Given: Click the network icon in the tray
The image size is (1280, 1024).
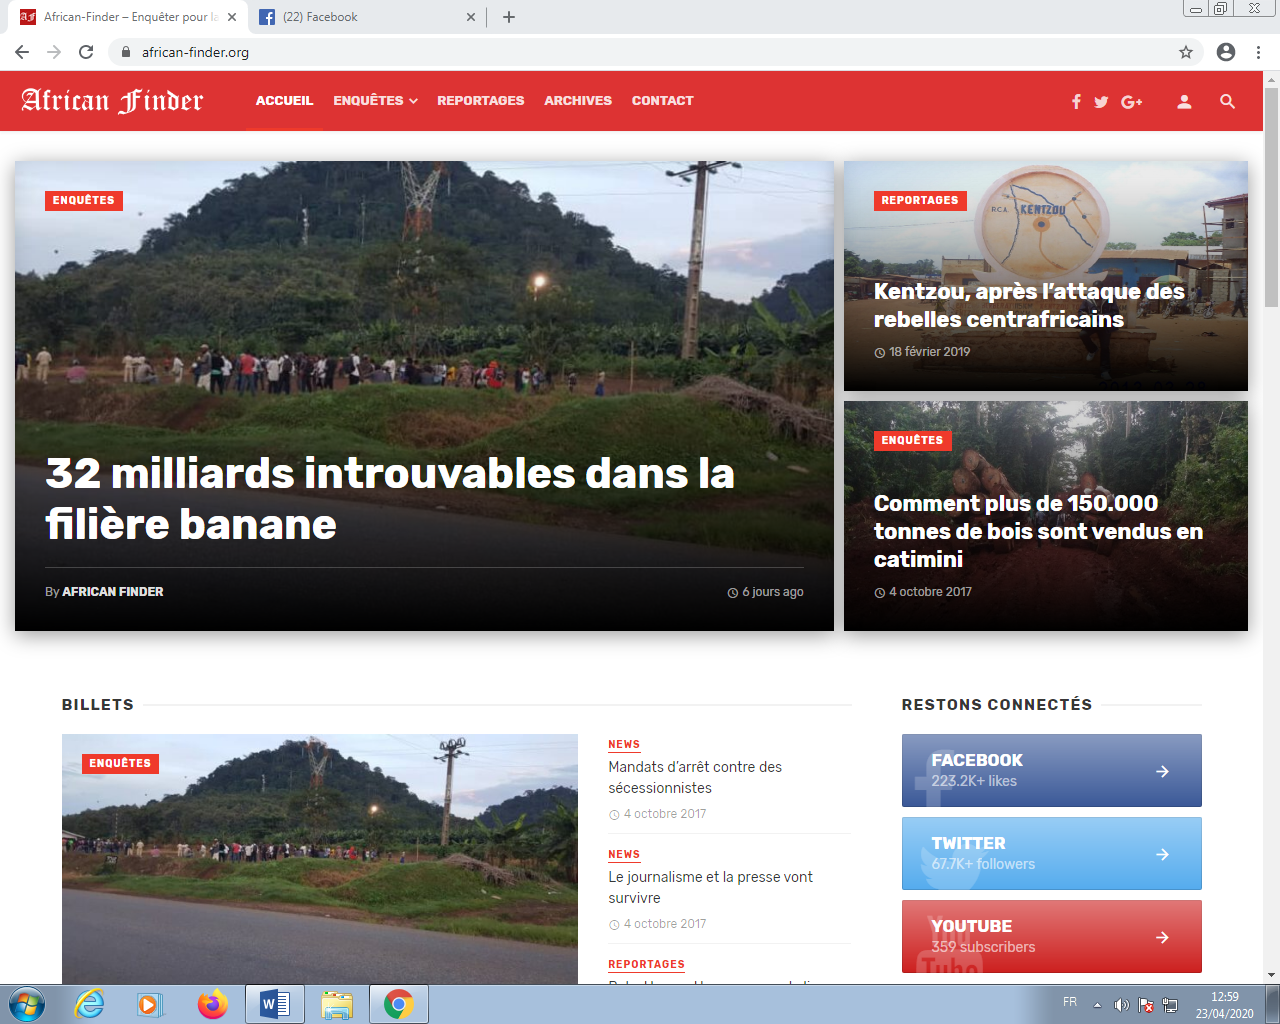Looking at the screenshot, I should (1170, 1005).
